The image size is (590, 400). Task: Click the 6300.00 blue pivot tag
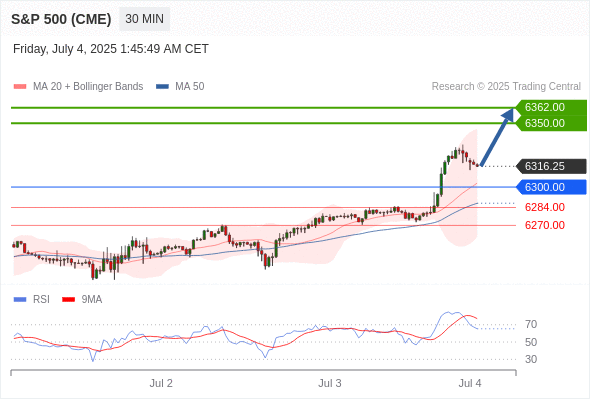point(551,187)
